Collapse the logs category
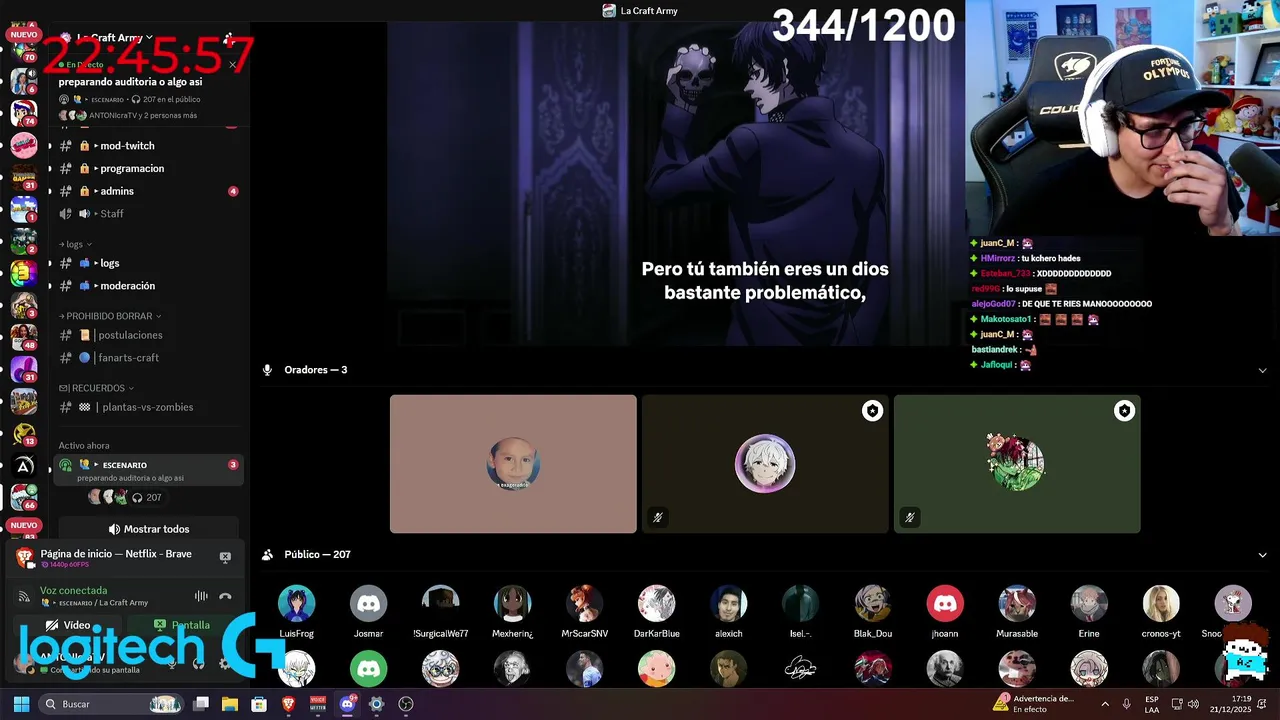Image resolution: width=1280 pixels, height=720 pixels. click(75, 244)
